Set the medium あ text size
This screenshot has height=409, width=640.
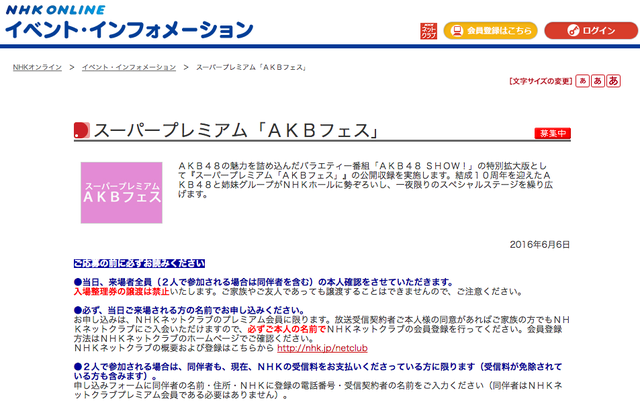pyautogui.click(x=598, y=81)
